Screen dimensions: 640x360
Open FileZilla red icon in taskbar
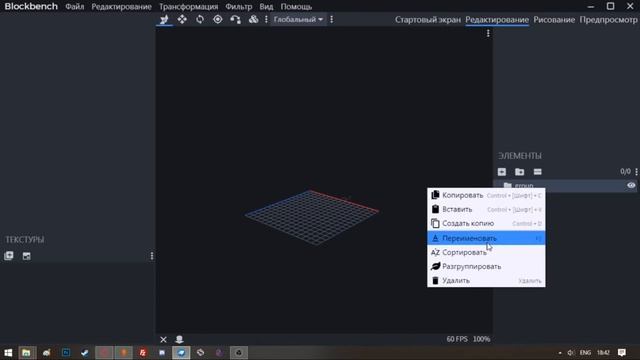coord(142,353)
